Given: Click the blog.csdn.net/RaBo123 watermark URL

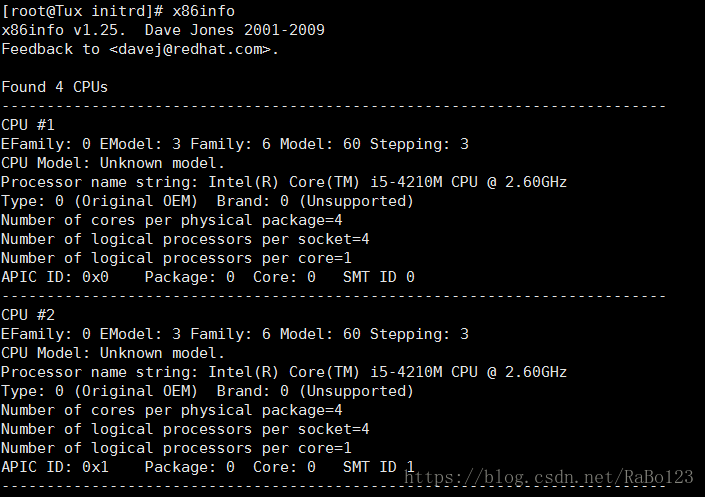Looking at the screenshot, I should pos(549,477).
